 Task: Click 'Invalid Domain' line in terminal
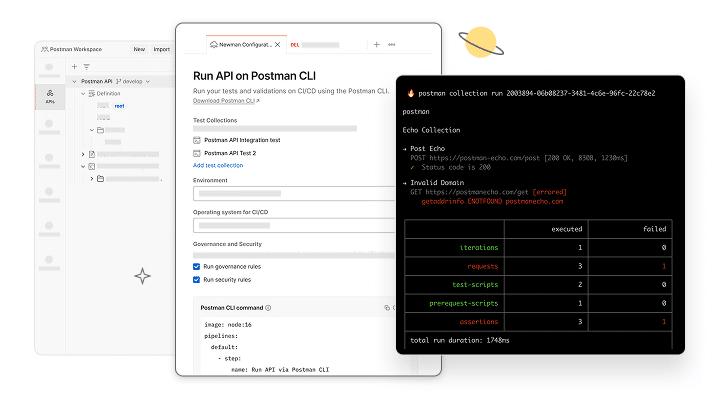coord(437,182)
